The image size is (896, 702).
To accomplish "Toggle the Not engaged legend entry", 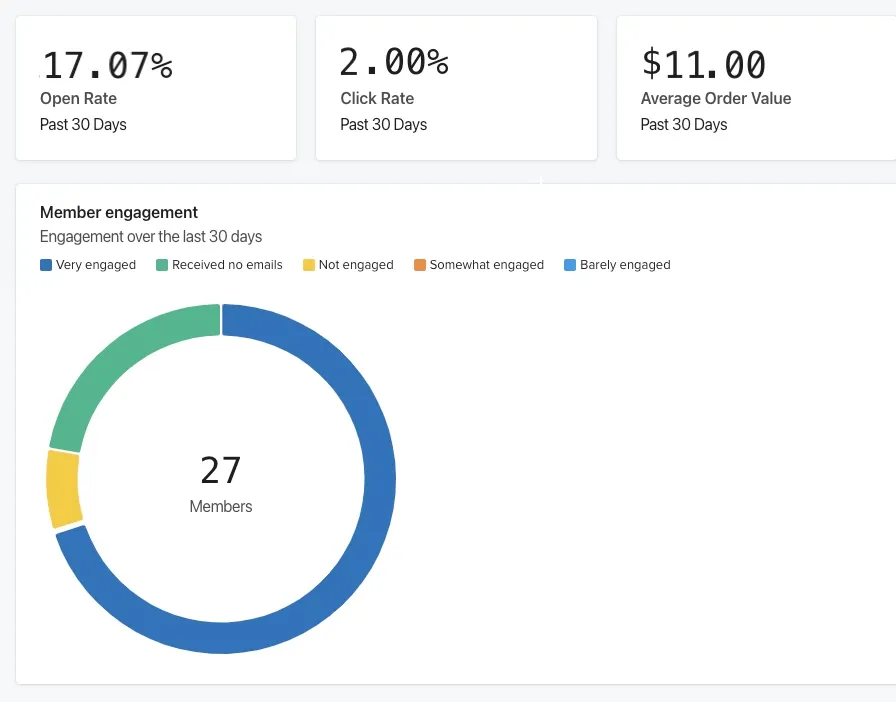I will 348,264.
